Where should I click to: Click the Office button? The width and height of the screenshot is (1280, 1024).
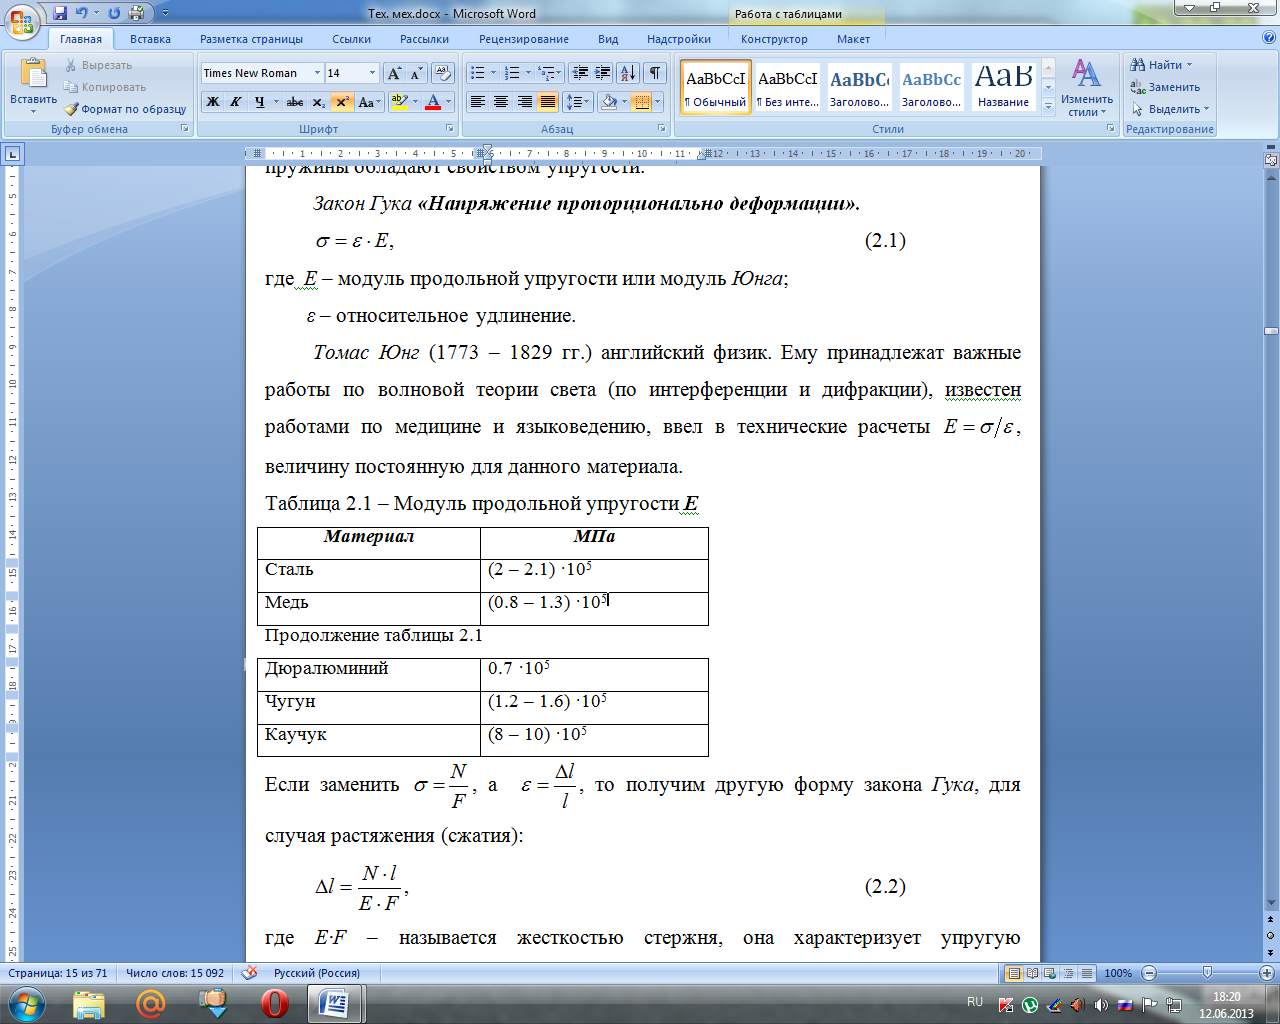22,20
